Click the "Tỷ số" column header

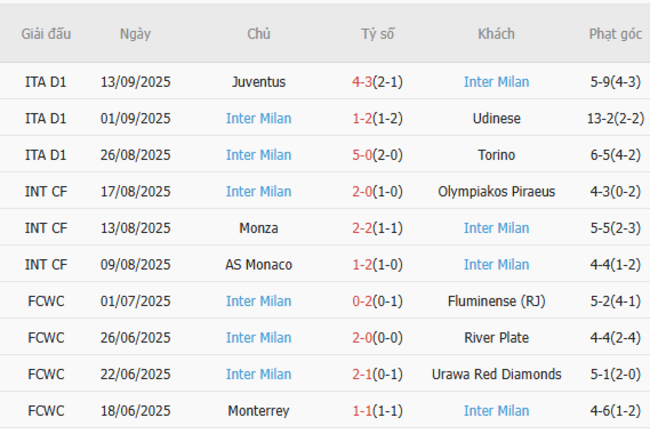click(x=378, y=34)
